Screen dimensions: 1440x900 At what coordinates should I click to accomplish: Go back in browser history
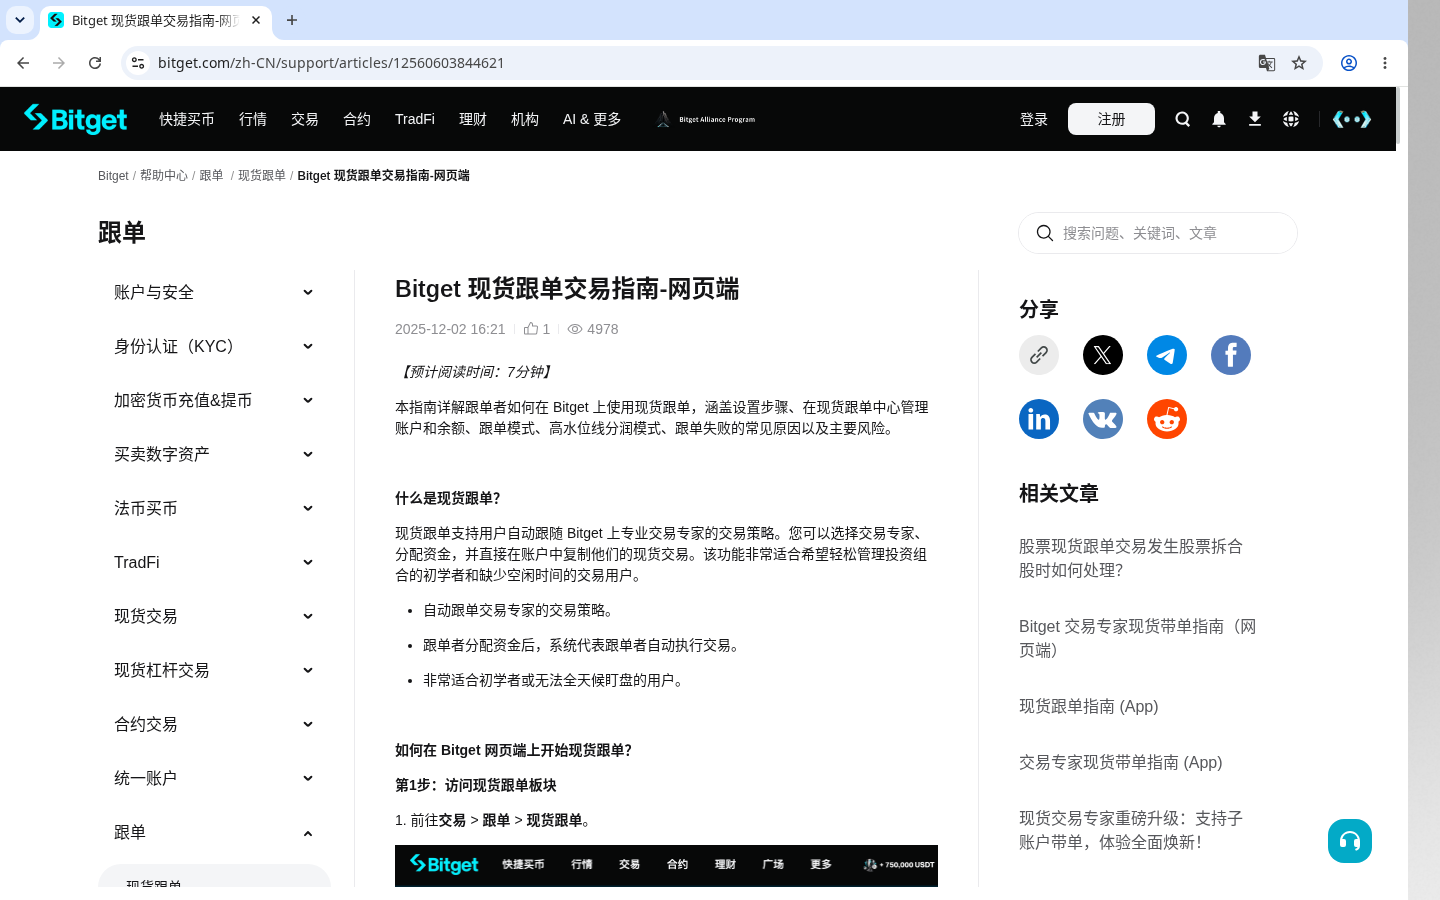[23, 63]
